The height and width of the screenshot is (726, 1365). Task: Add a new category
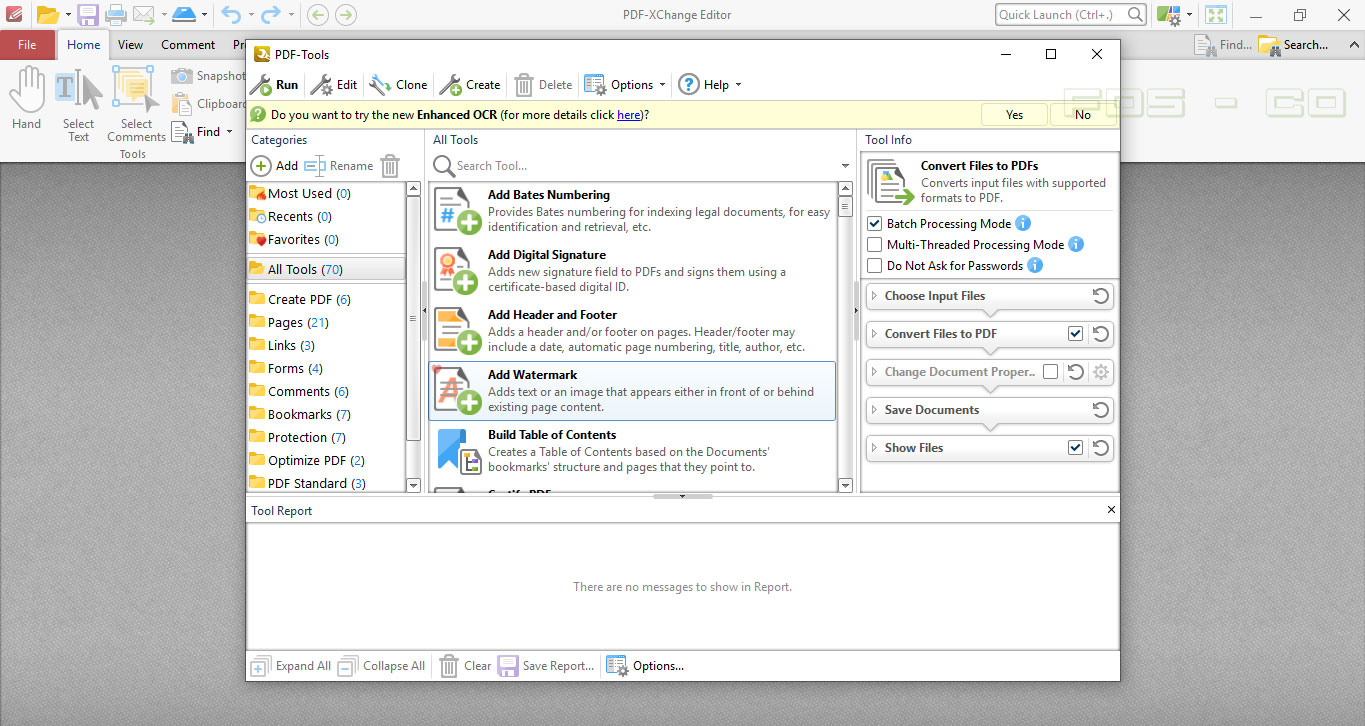click(274, 166)
